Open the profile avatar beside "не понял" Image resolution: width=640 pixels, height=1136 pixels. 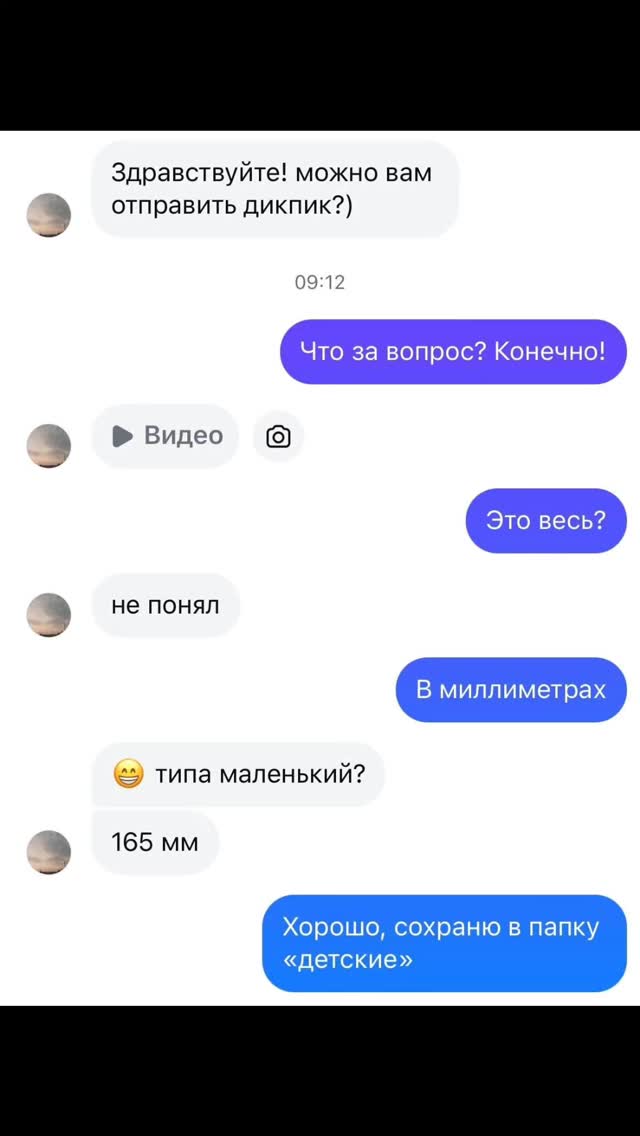pos(49,615)
